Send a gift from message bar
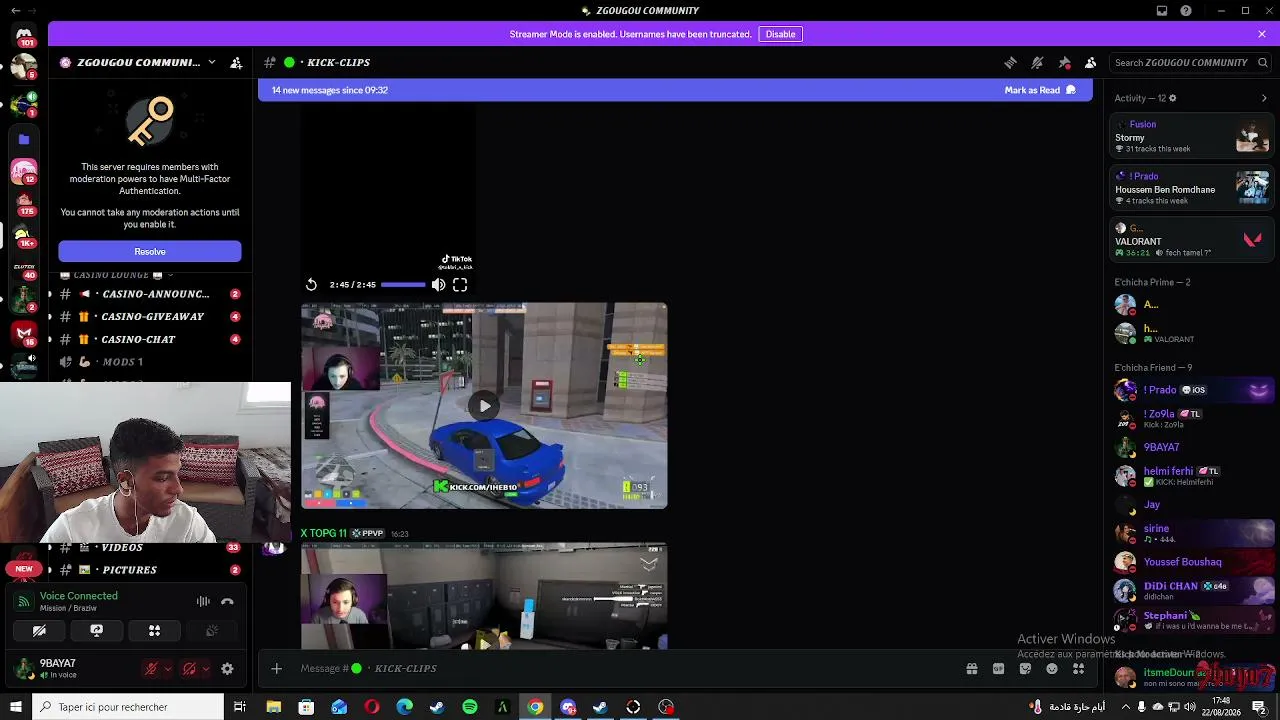 pyautogui.click(x=972, y=668)
